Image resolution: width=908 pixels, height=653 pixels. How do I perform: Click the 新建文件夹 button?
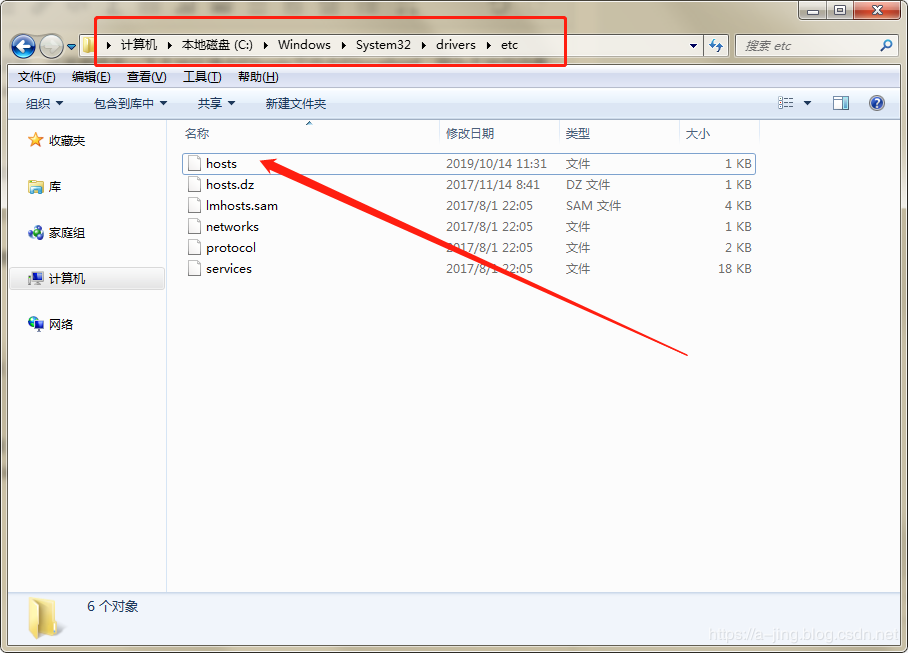point(295,103)
